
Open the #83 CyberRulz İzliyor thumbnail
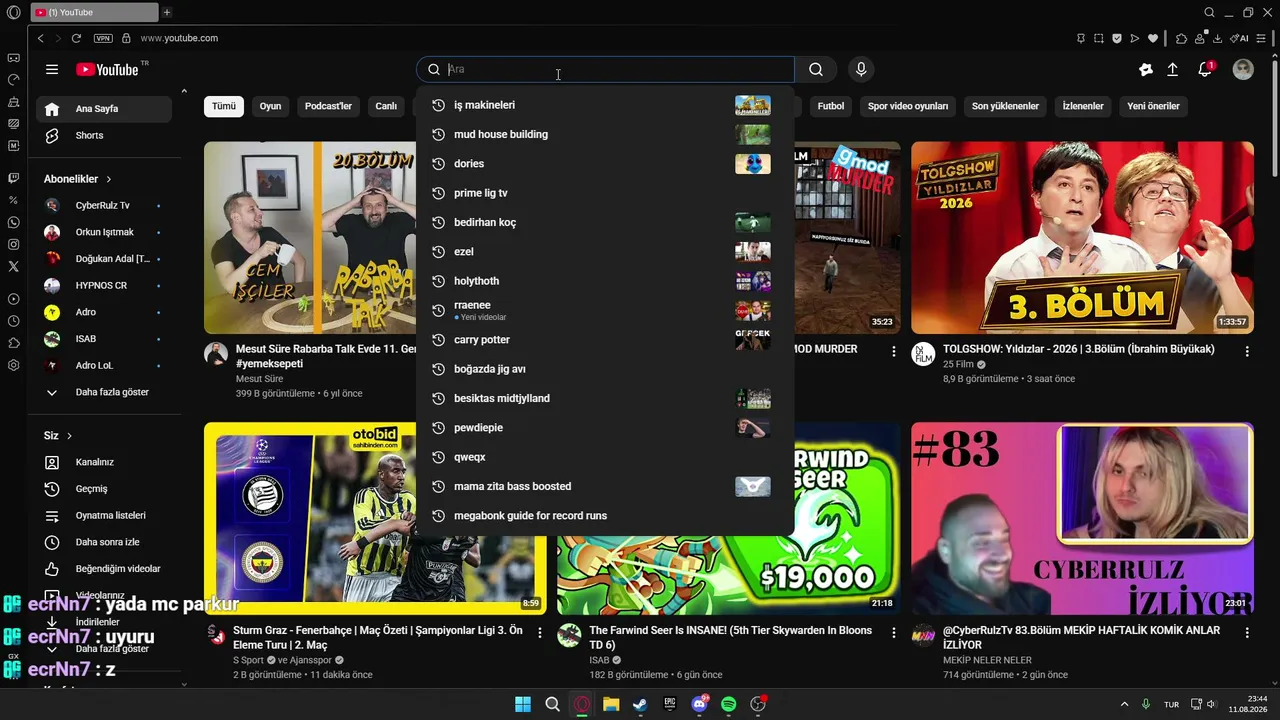coord(1082,518)
